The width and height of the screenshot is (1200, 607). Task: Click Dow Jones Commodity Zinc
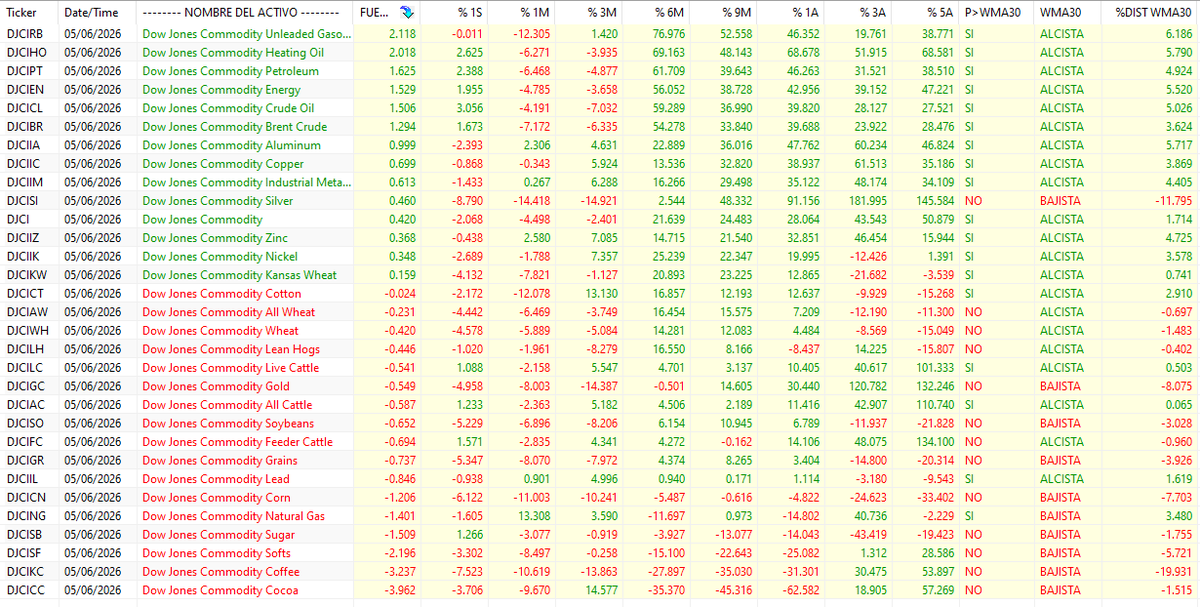pyautogui.click(x=215, y=238)
